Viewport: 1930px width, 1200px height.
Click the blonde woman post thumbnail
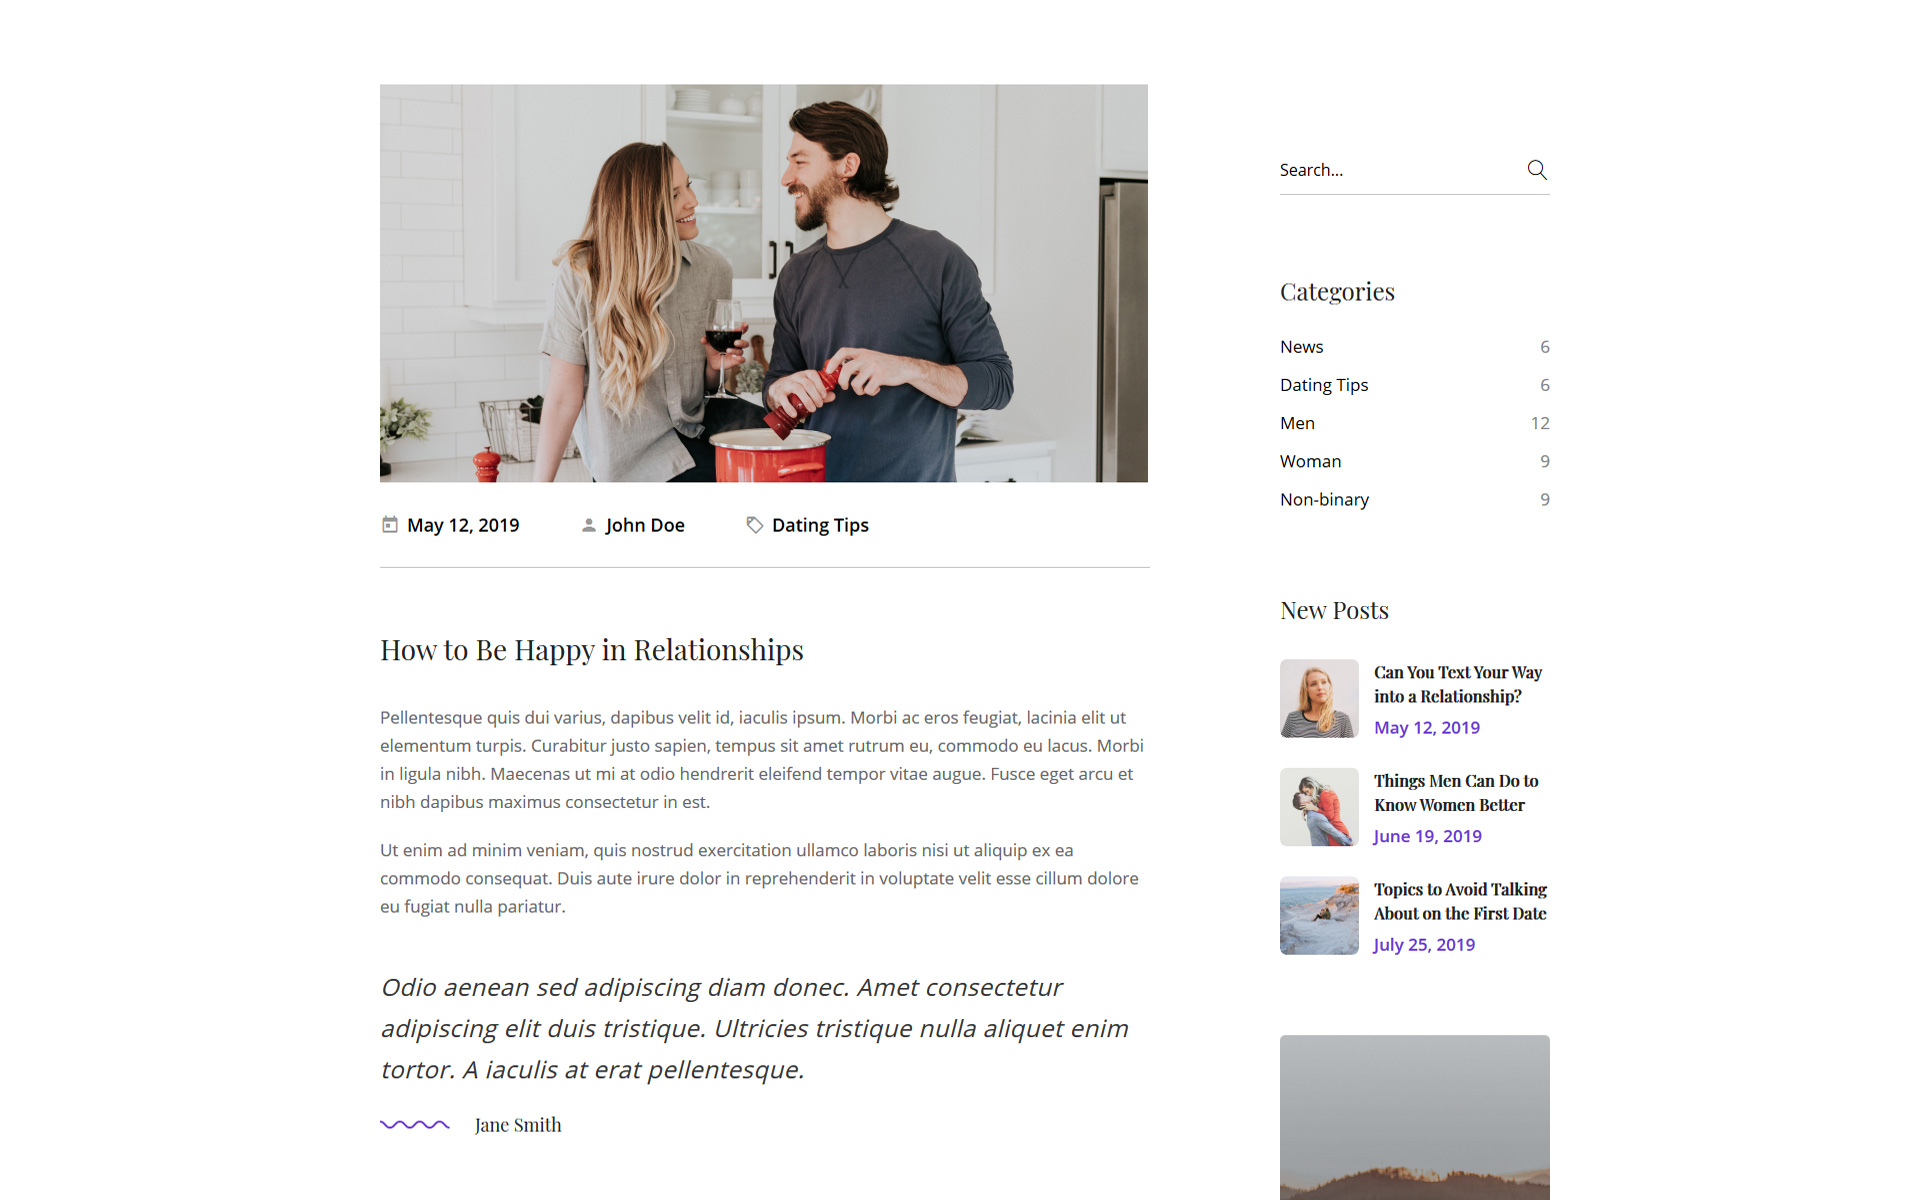click(1319, 698)
